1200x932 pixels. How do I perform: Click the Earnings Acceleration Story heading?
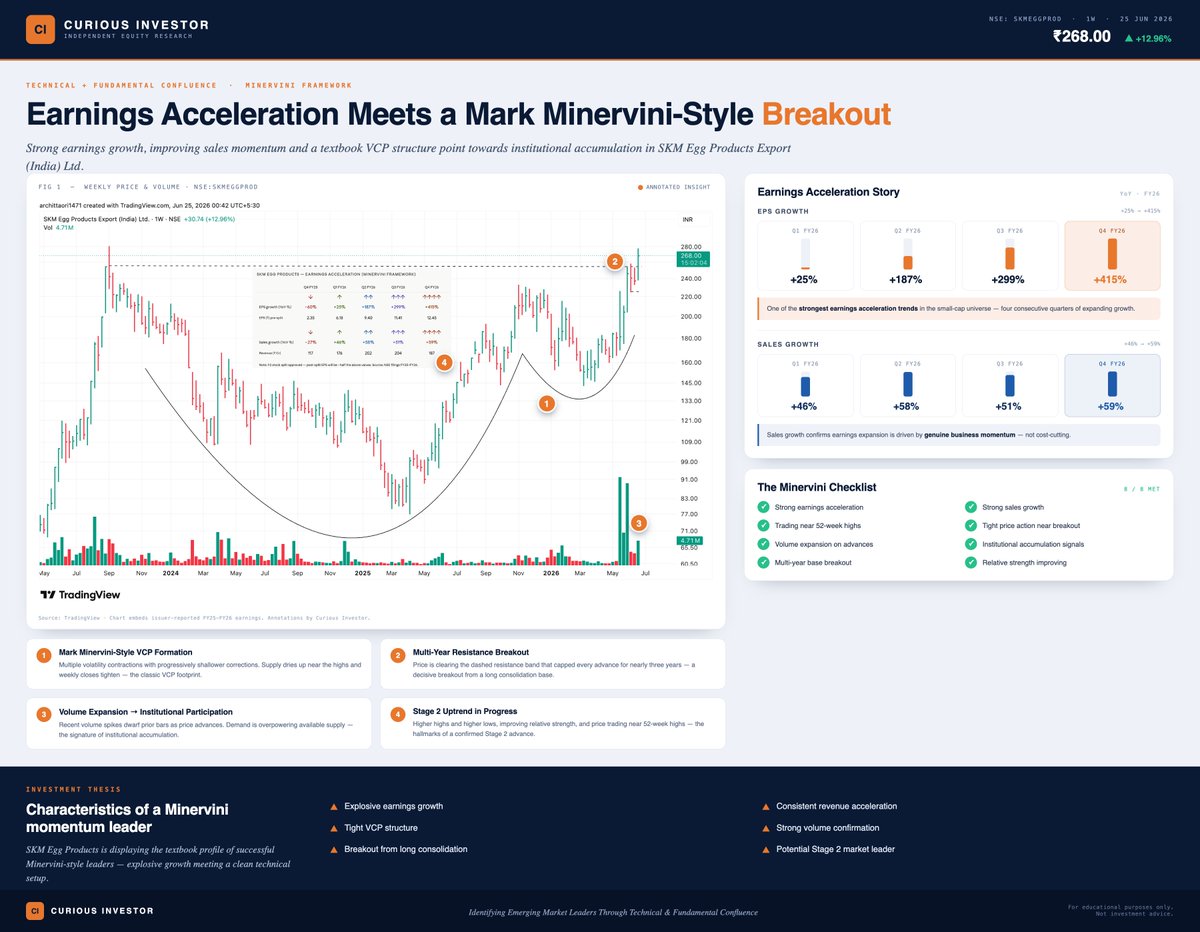(x=828, y=191)
